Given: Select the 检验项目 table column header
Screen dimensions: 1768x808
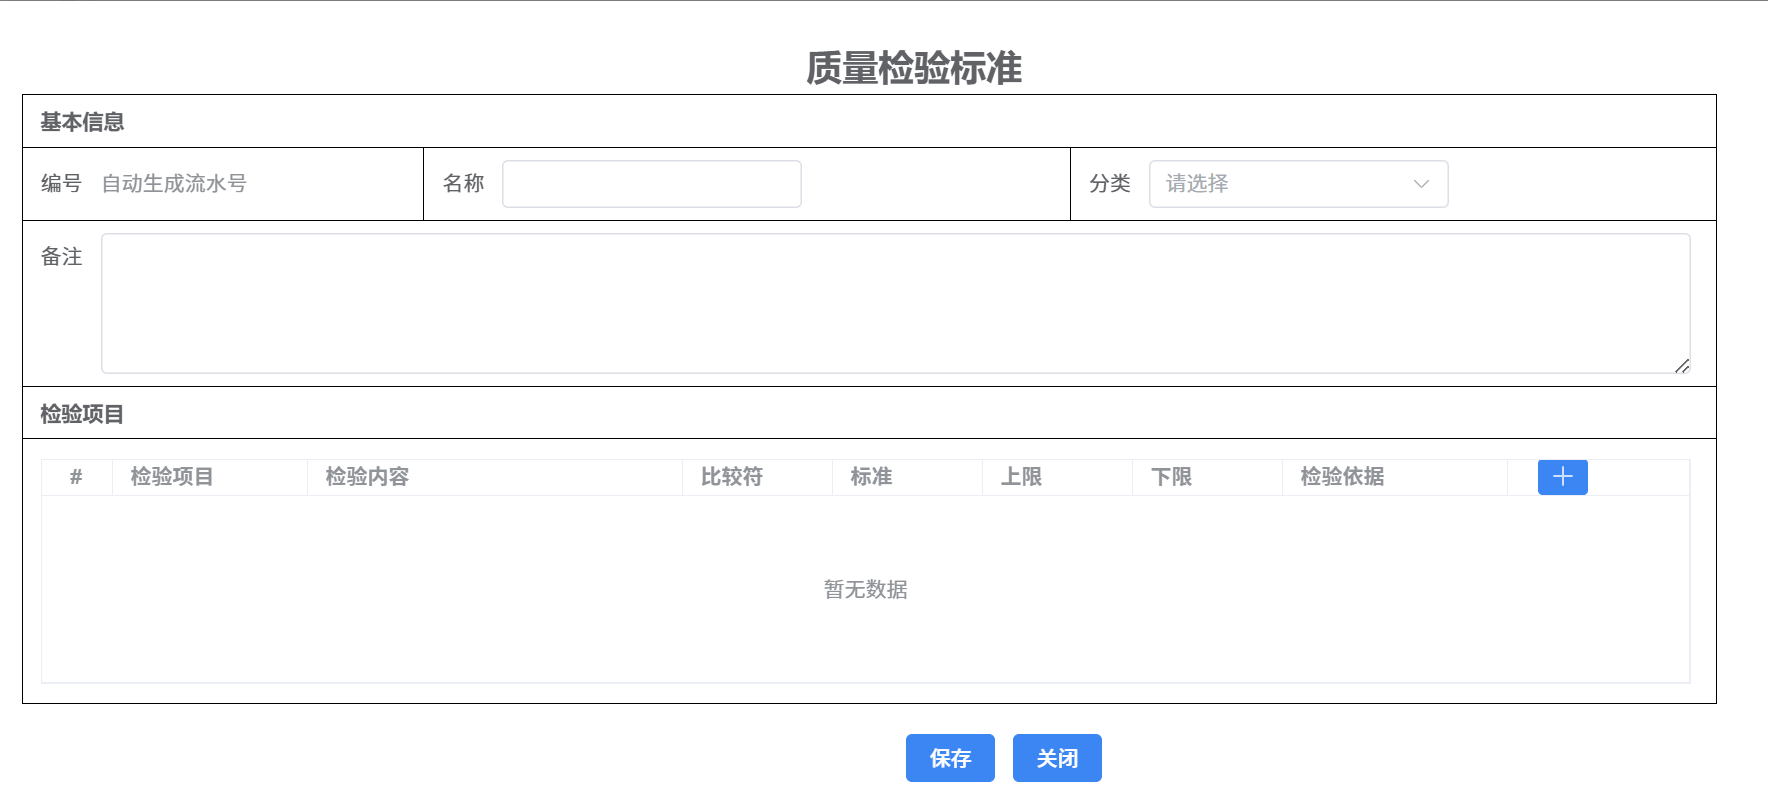Looking at the screenshot, I should pyautogui.click(x=172, y=477).
